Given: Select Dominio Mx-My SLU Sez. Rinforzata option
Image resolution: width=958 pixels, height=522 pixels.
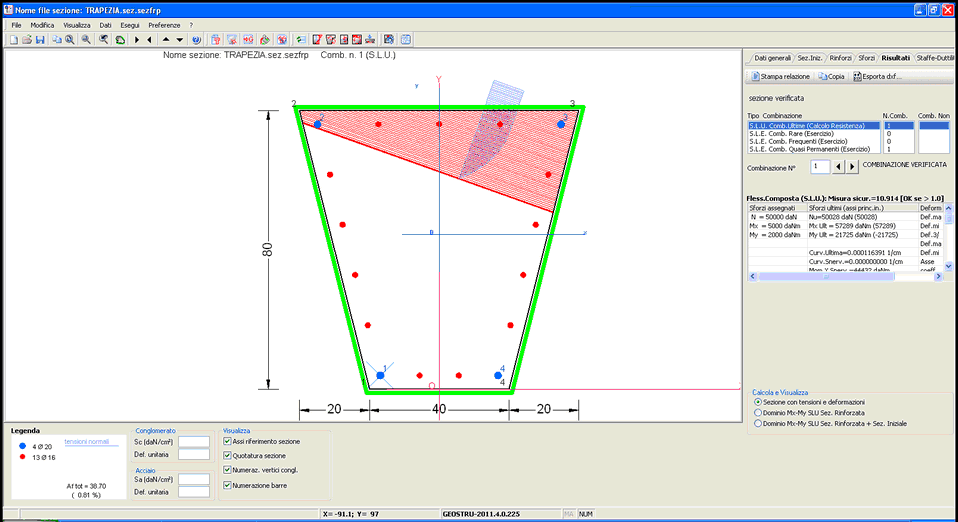Looking at the screenshot, I should pyautogui.click(x=758, y=413).
